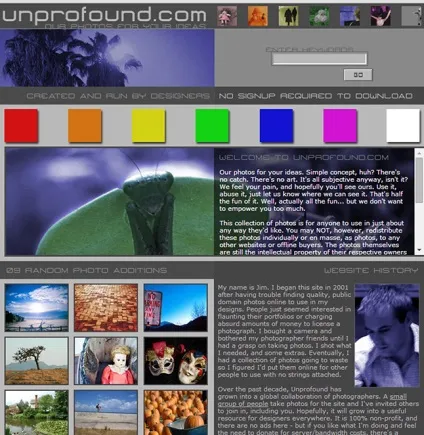Open the unprofound.com logo
This screenshot has height=435, width=424.
coord(104,16)
